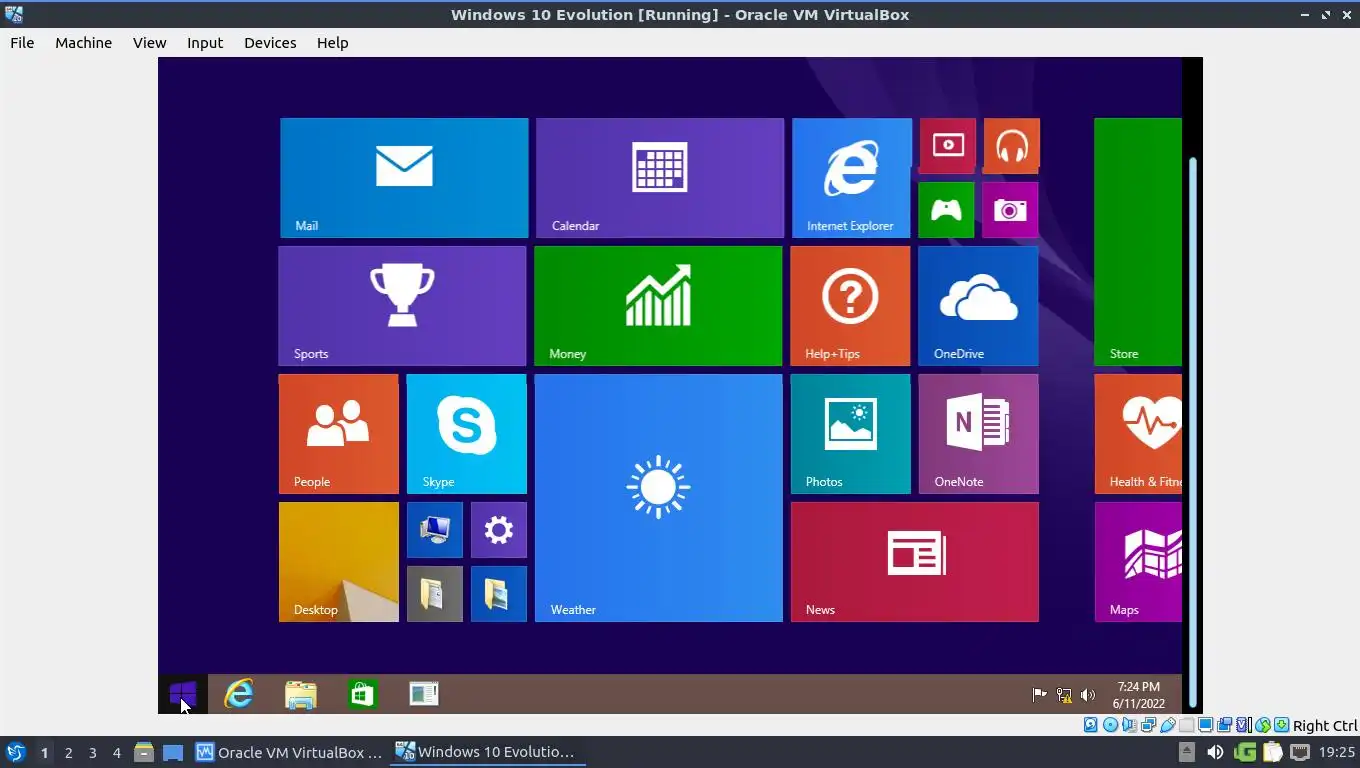Open the host application menu launcher
This screenshot has height=768, width=1360.
15,752
